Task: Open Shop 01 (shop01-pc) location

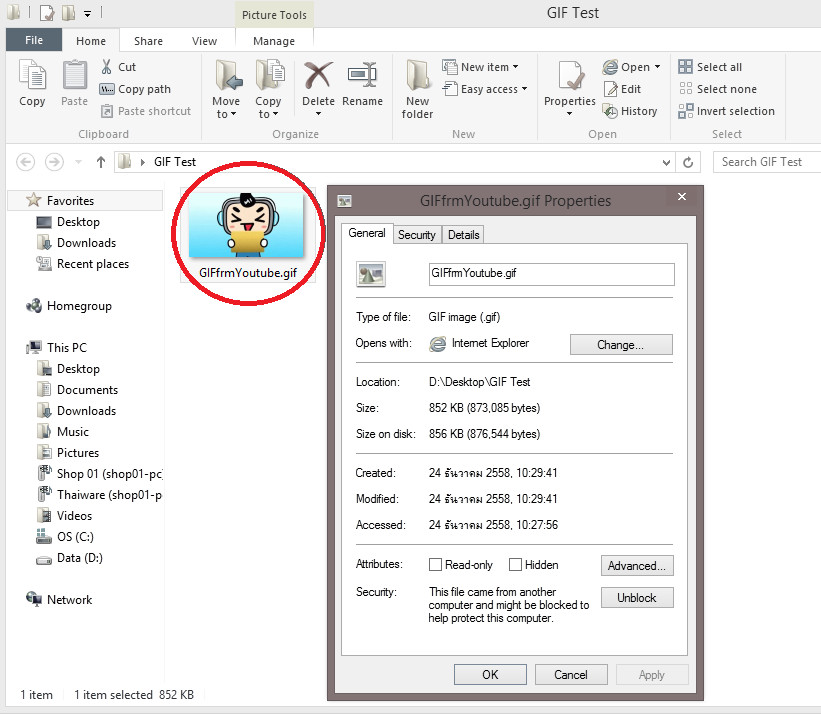Action: click(99, 474)
